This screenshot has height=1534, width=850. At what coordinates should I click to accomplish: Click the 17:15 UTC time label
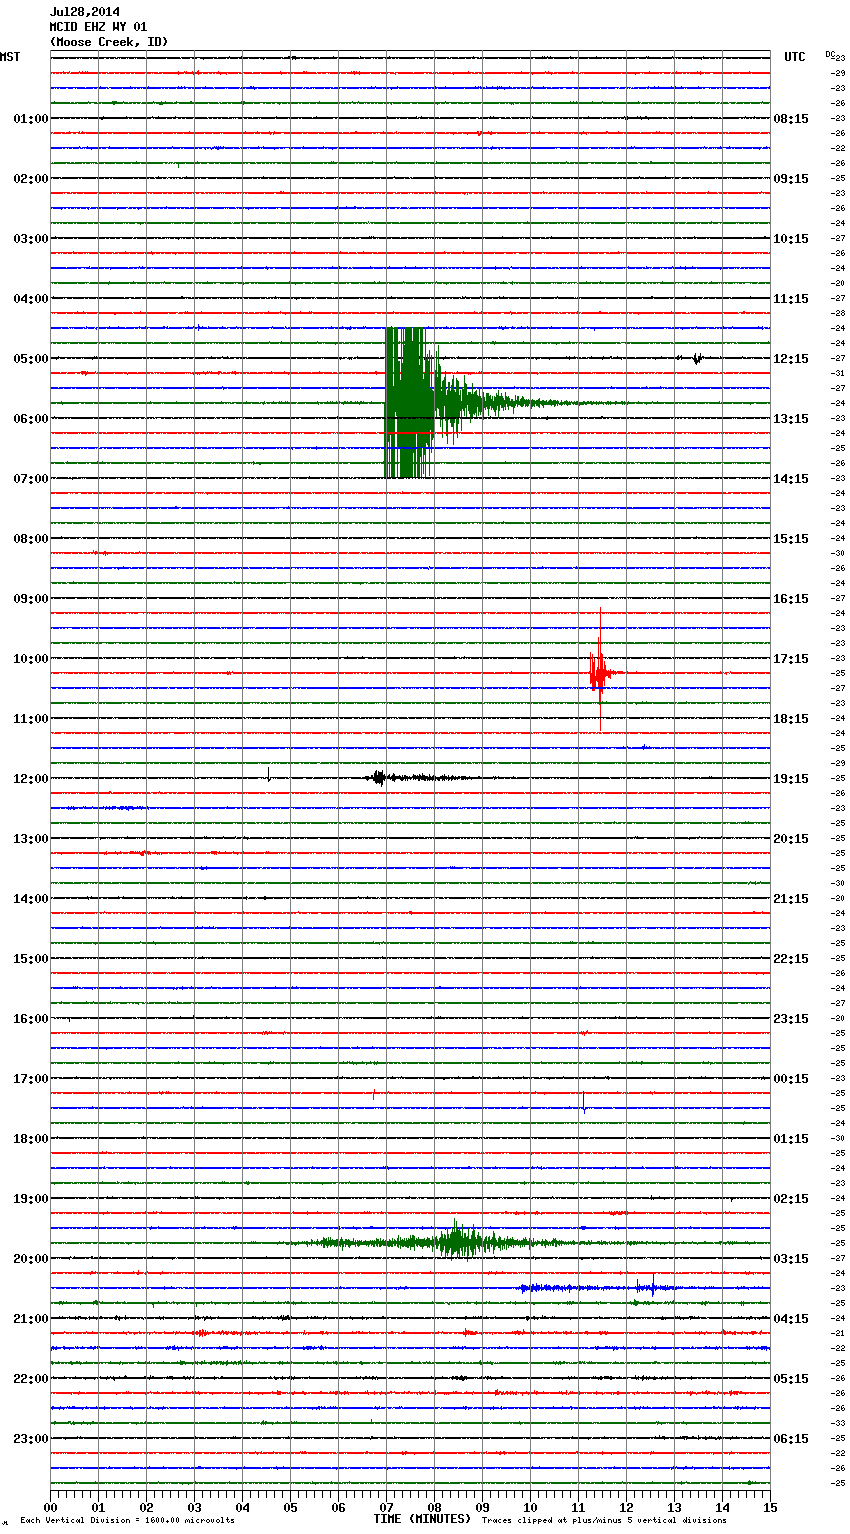[791, 659]
